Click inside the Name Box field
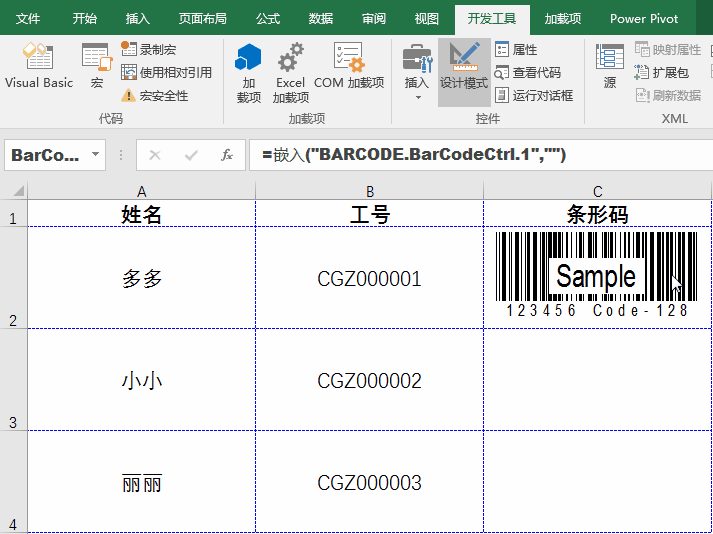This screenshot has height=534, width=713. (x=45, y=155)
